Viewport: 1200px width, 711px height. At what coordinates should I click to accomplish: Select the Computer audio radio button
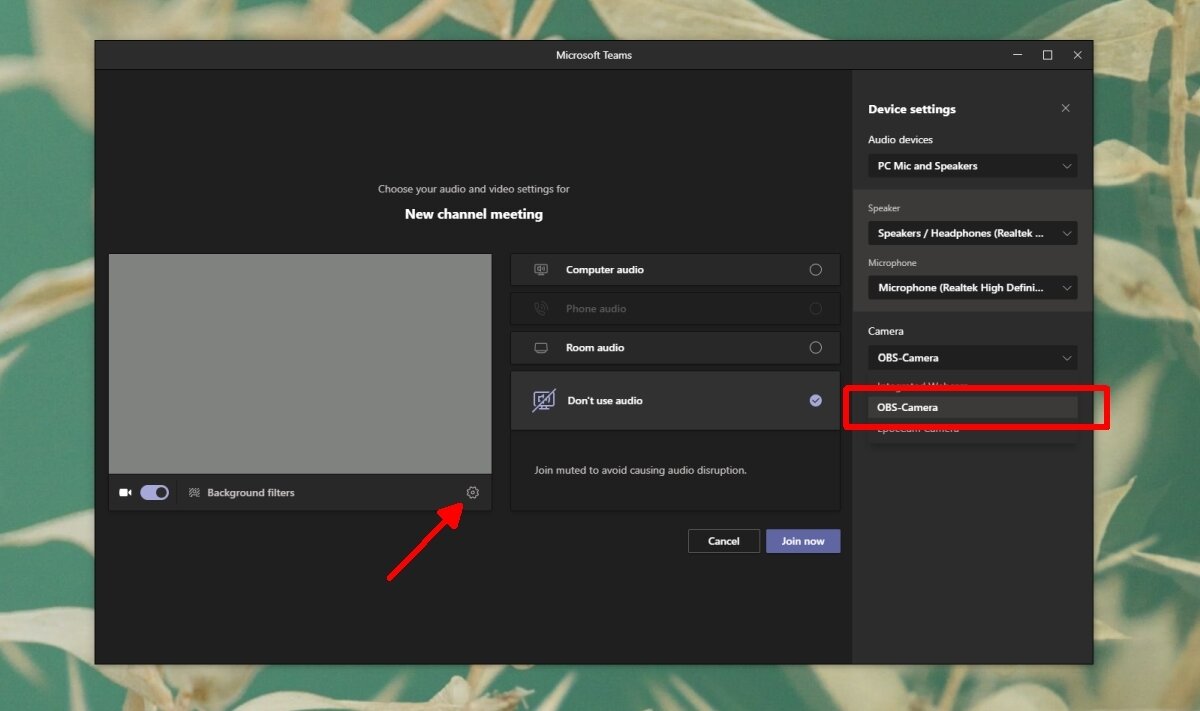pos(815,269)
